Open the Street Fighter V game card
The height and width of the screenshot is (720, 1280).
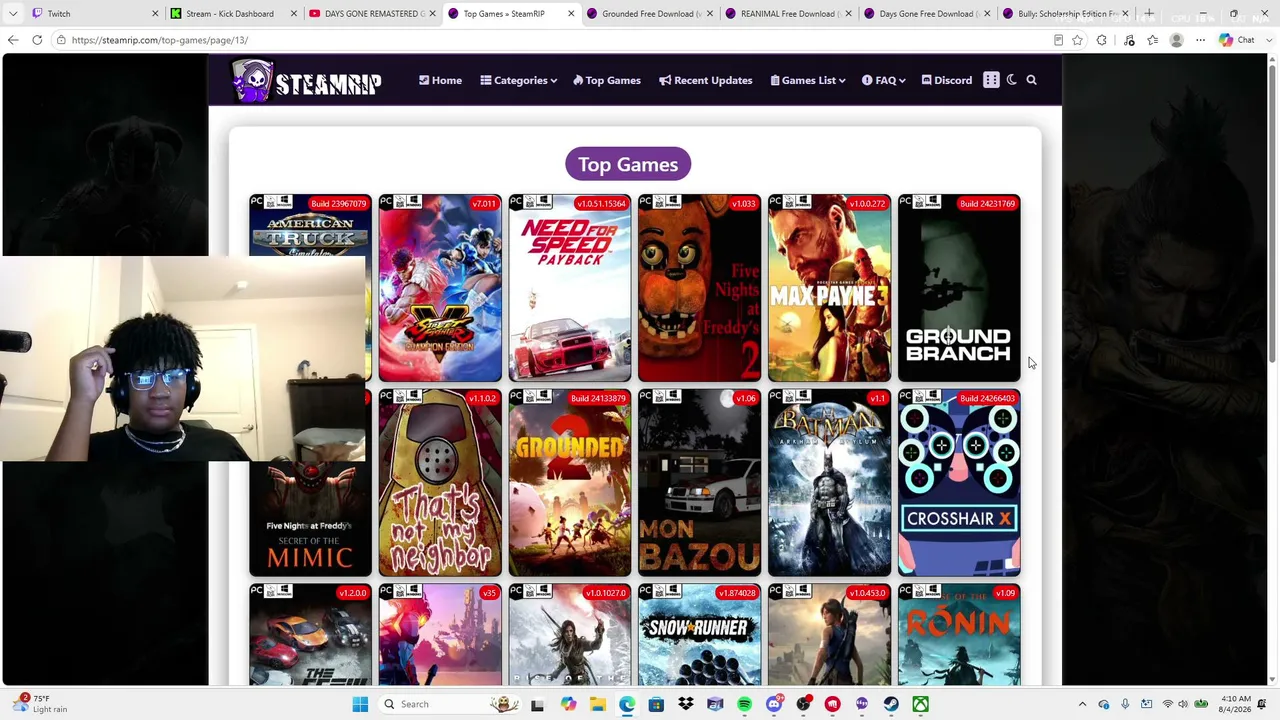440,288
